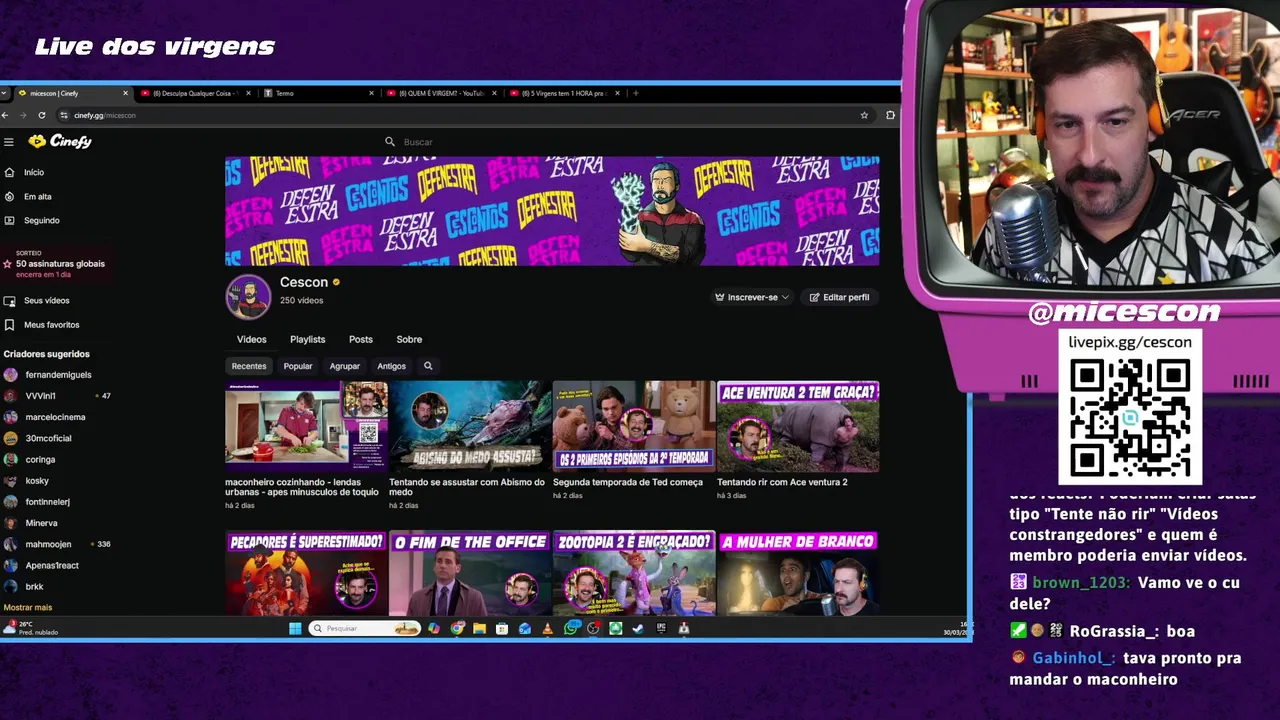The image size is (1280, 720).
Task: Open WhatsApp from the taskbar
Action: pos(570,628)
